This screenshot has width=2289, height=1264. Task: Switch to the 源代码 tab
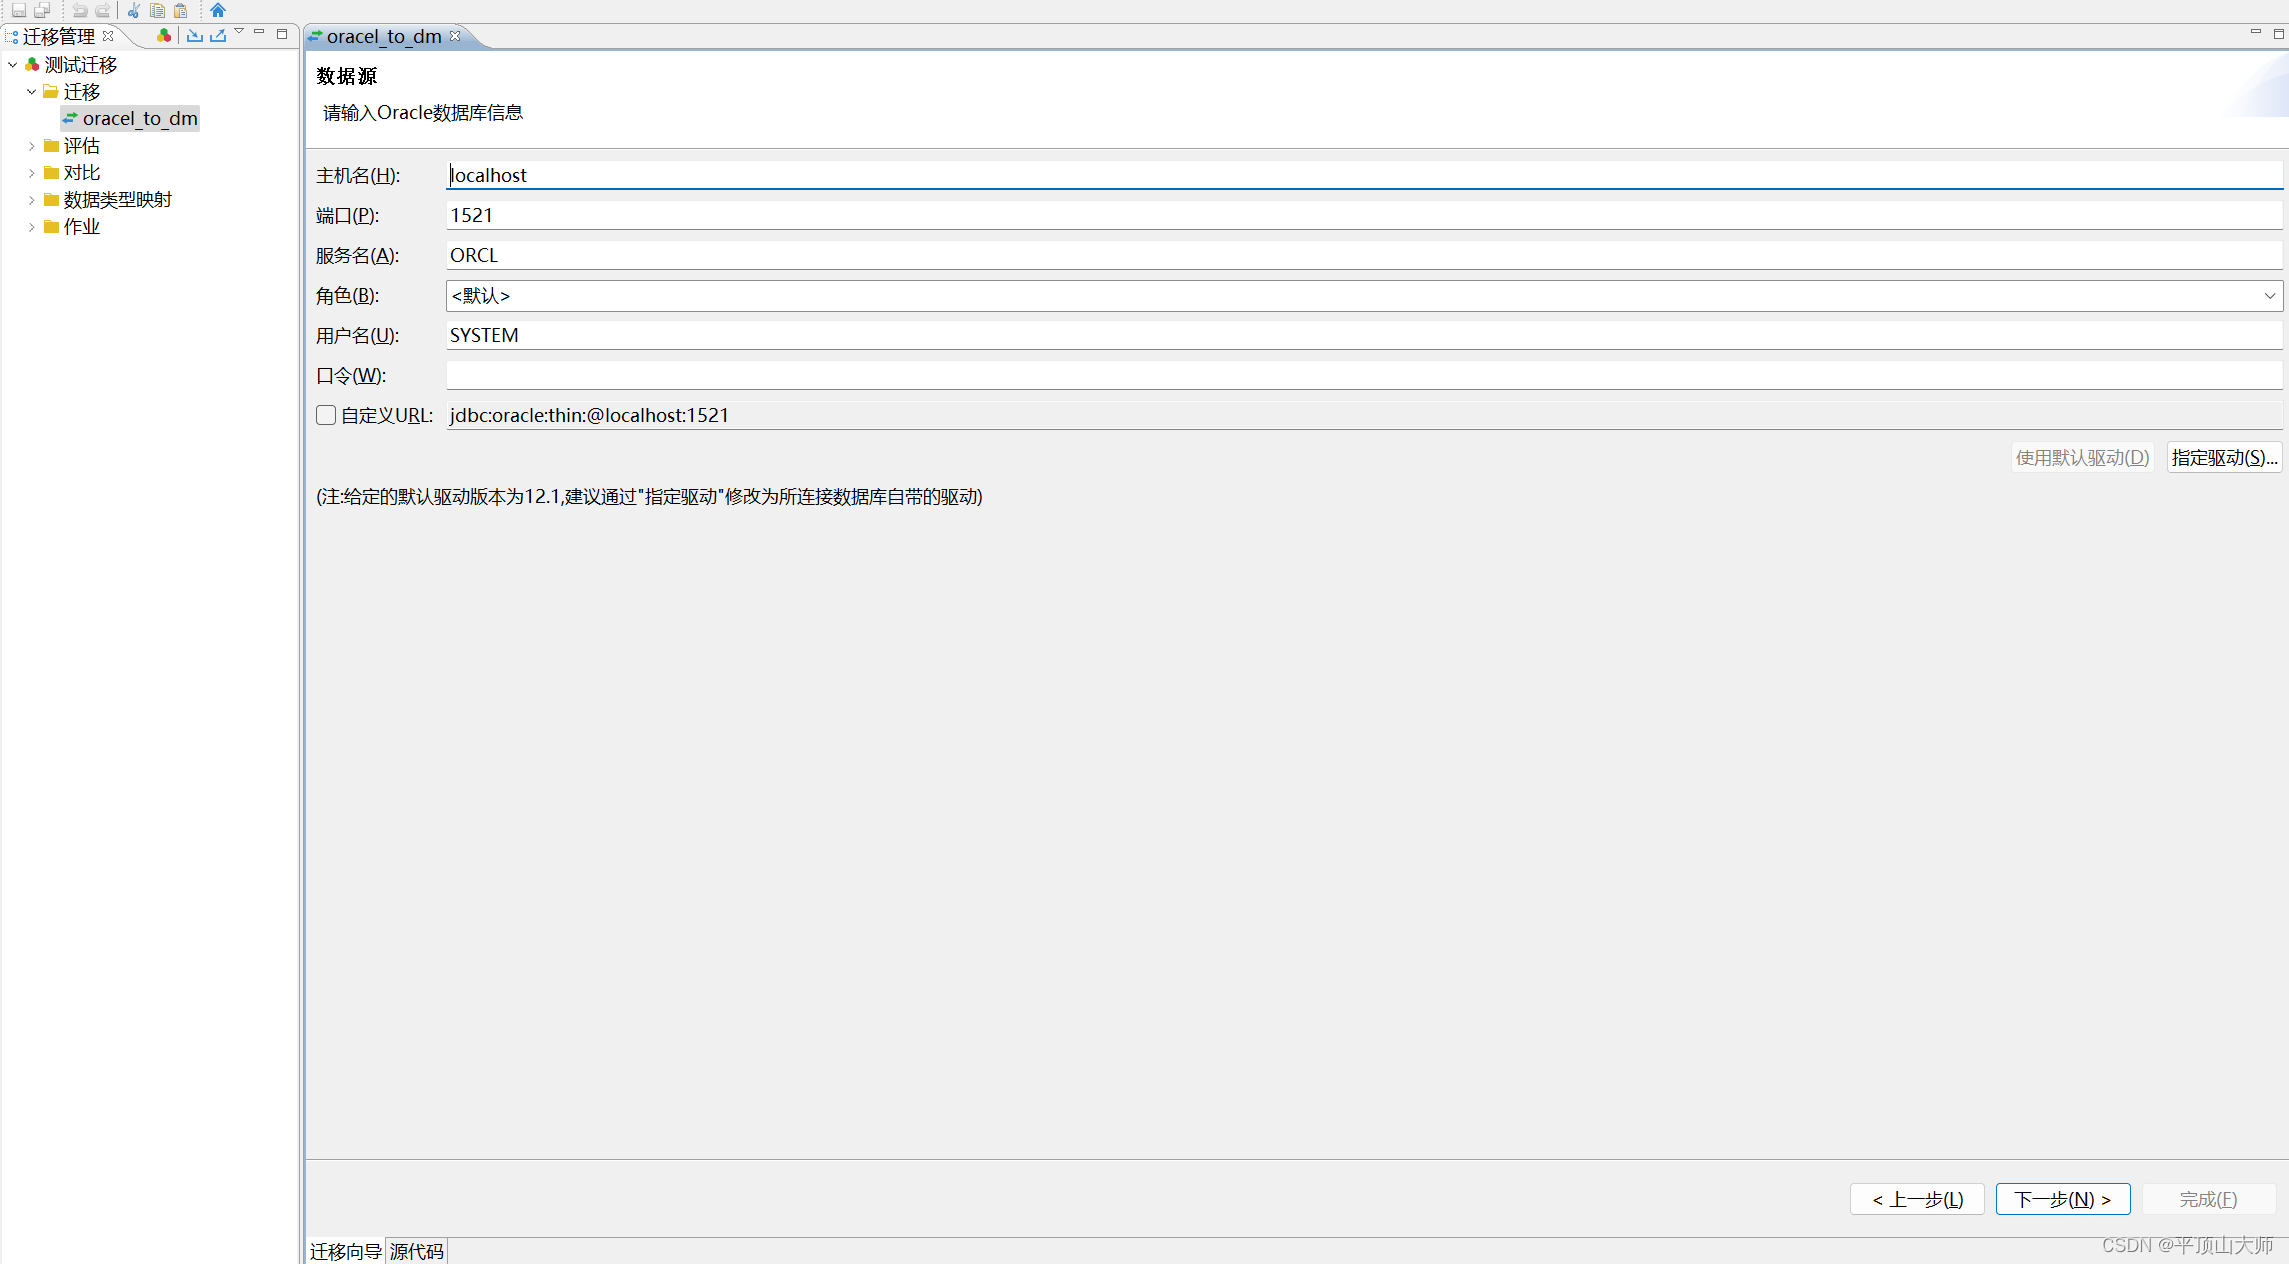tap(416, 1251)
